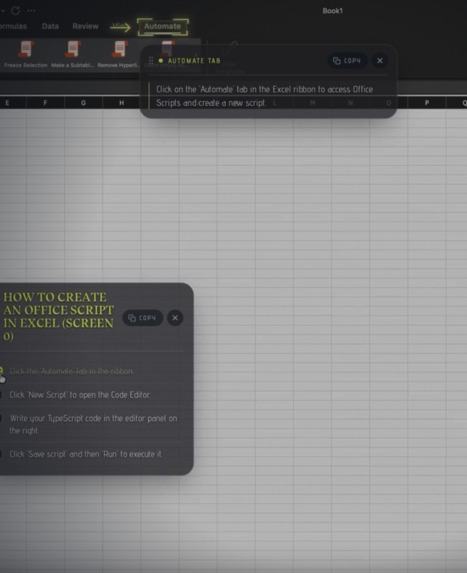Open the three-dots more options menu
Image resolution: width=467 pixels, height=573 pixels.
31,11
